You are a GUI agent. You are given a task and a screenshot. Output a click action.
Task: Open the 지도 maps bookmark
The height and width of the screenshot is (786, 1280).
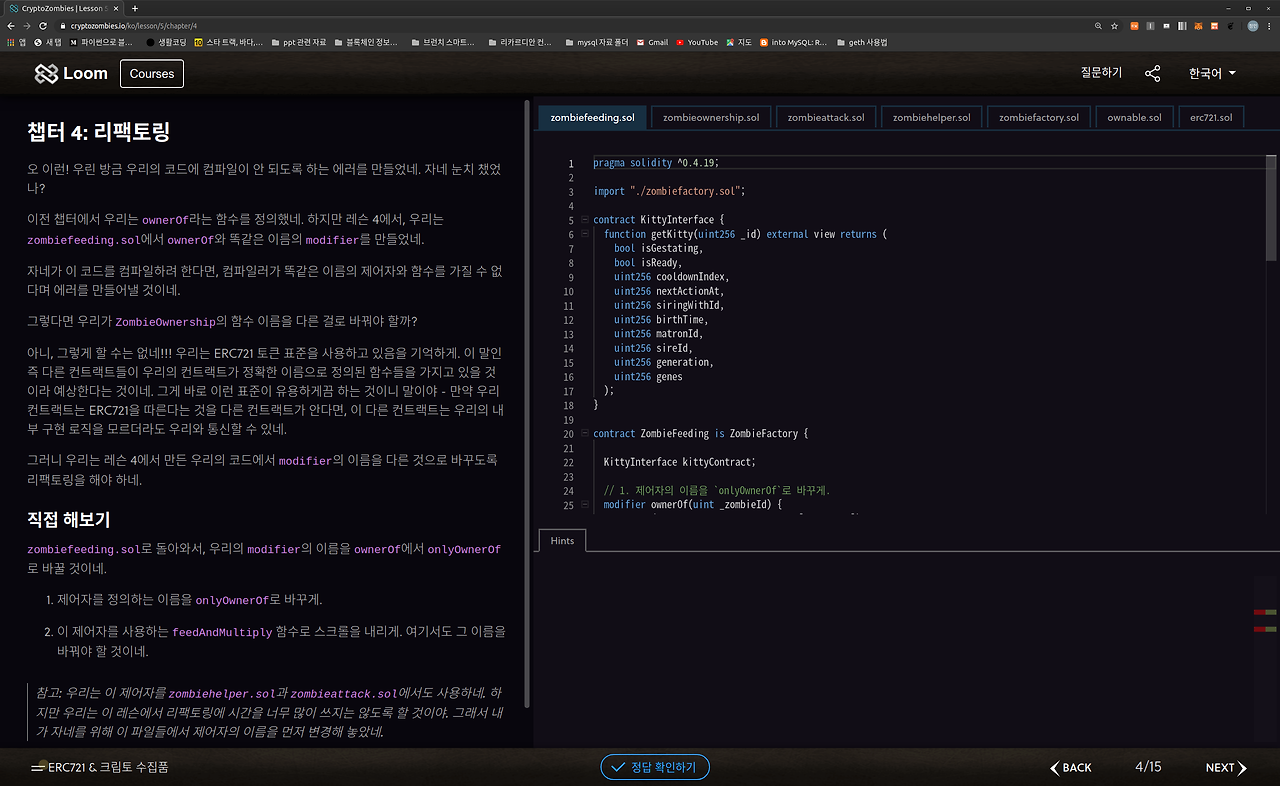coord(739,42)
